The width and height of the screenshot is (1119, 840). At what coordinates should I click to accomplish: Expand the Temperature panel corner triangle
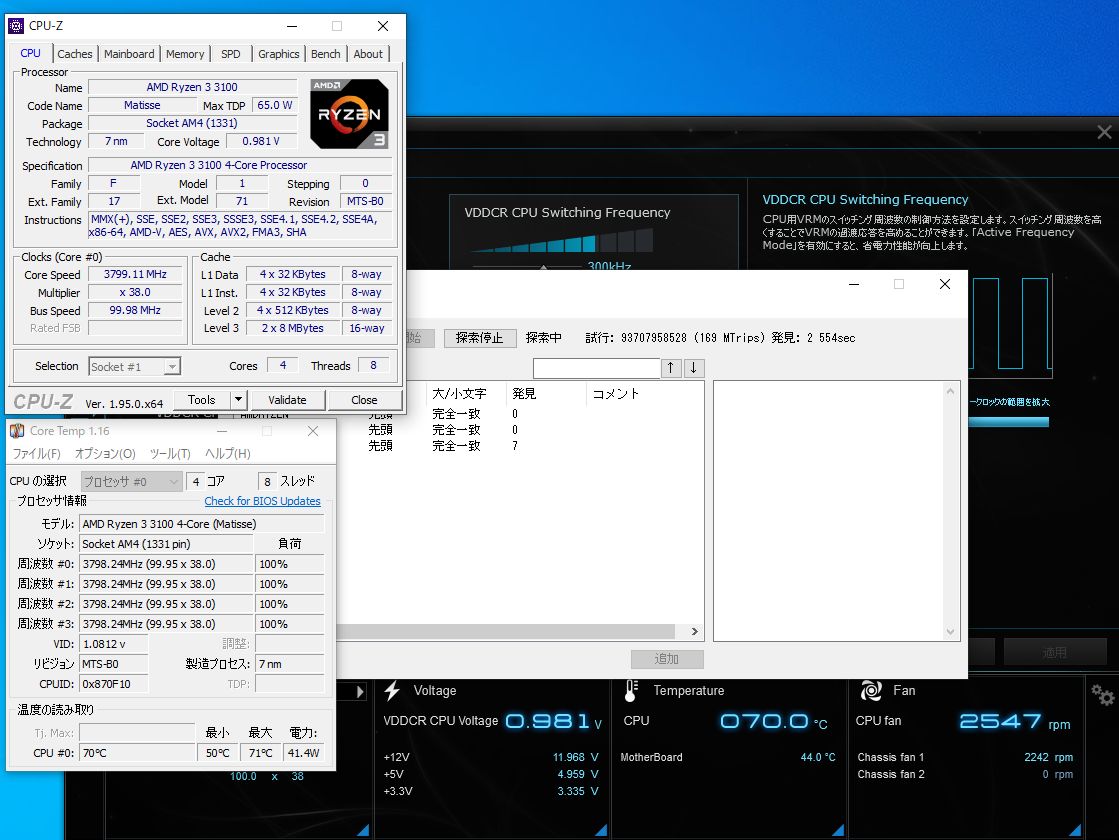pos(838,830)
